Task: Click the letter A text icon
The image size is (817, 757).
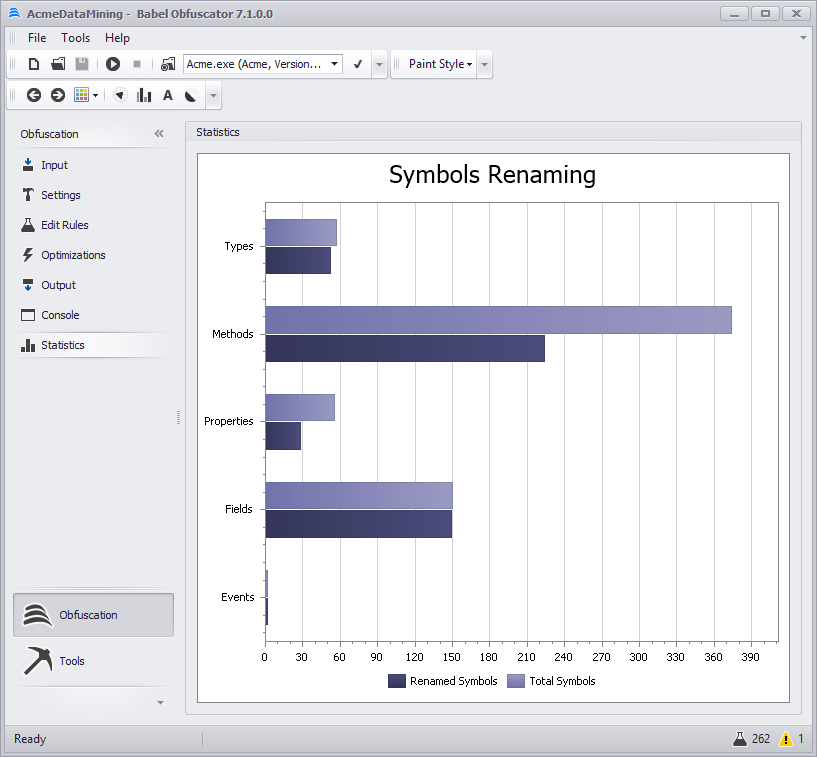Action: [x=168, y=95]
